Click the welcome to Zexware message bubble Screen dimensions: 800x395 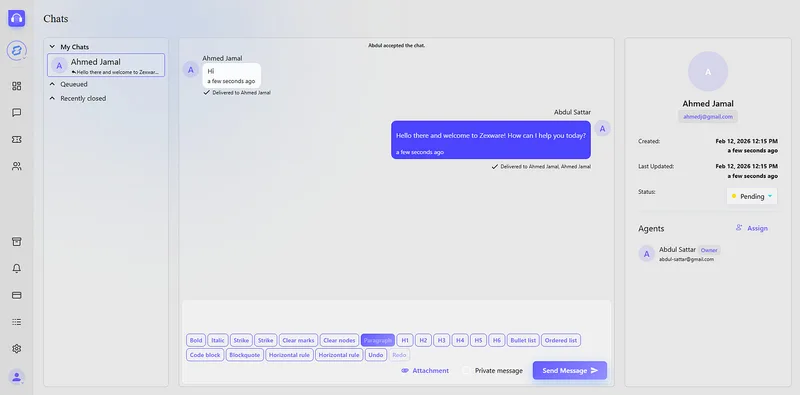click(x=491, y=140)
